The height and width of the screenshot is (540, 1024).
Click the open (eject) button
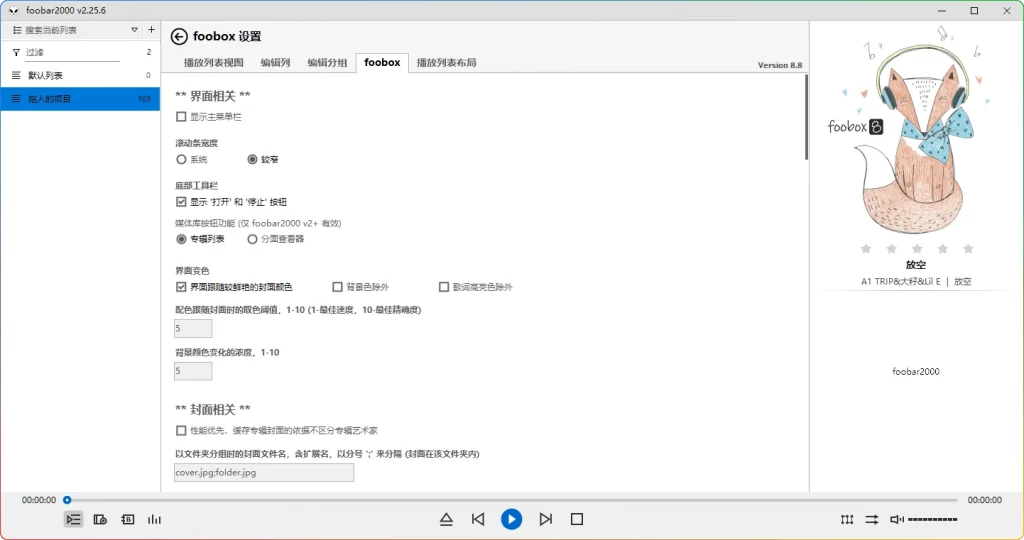click(446, 519)
